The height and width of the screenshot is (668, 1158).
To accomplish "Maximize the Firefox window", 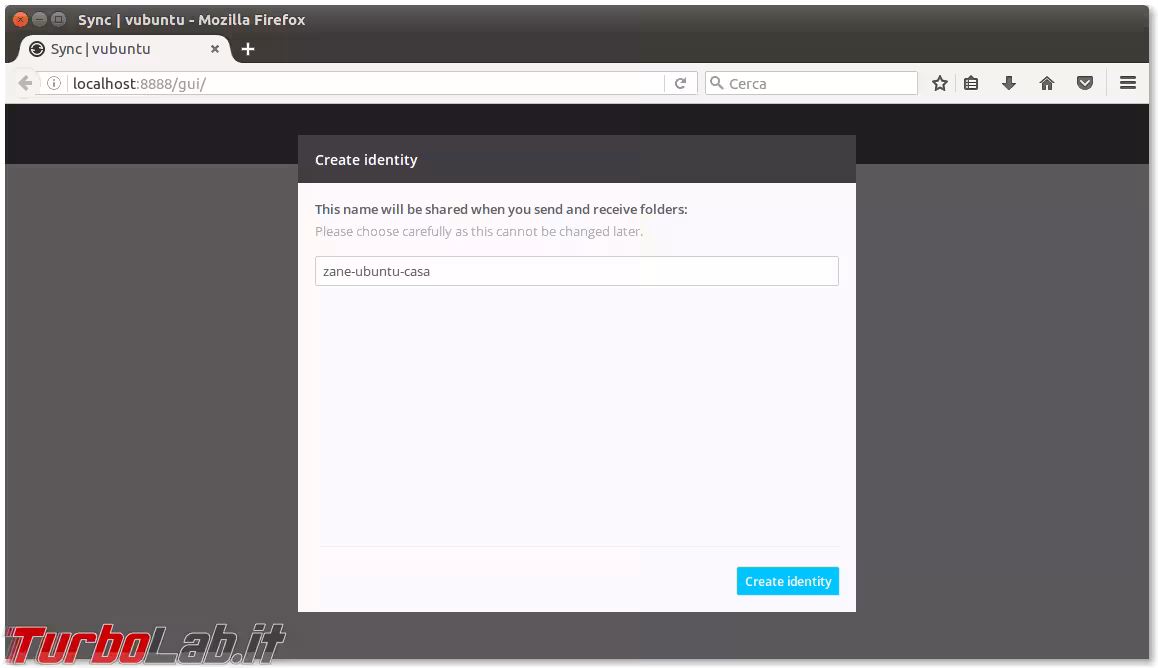I will (x=59, y=19).
